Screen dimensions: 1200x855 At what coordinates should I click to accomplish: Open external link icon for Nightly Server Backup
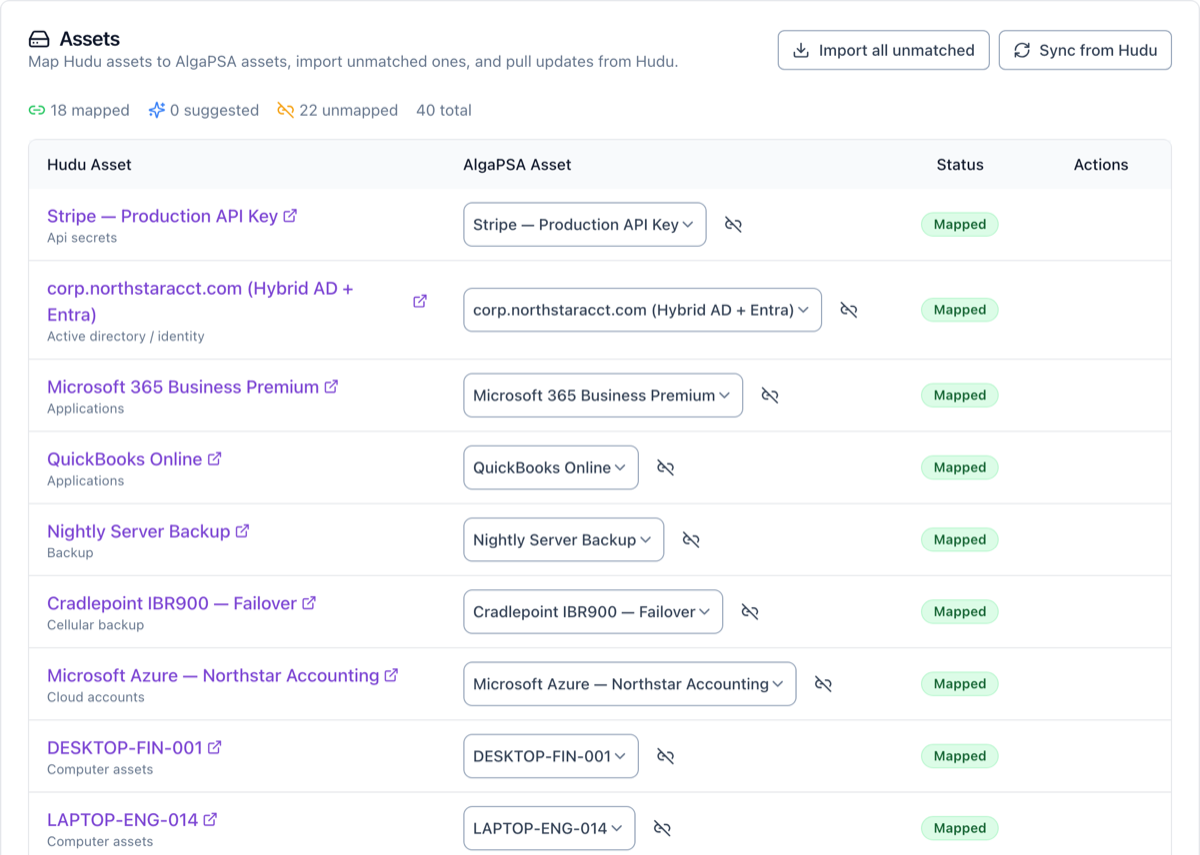pos(242,531)
